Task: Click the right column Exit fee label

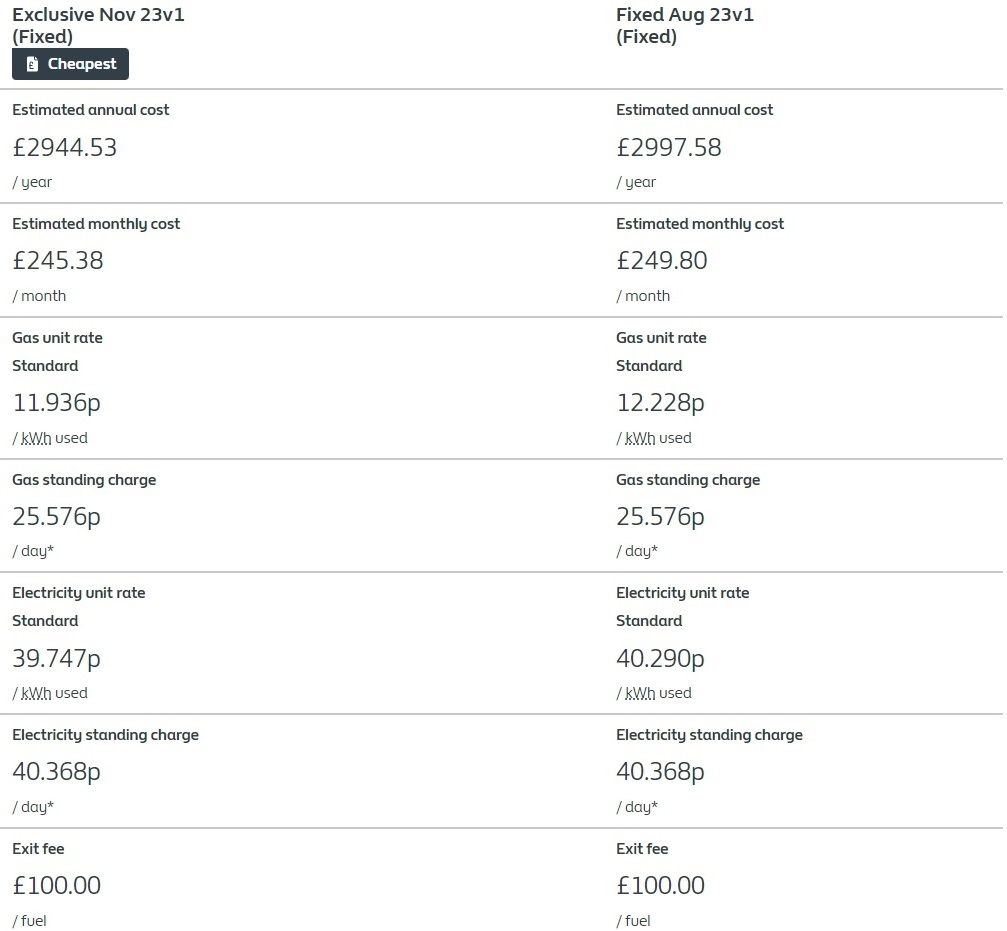Action: pyautogui.click(x=642, y=849)
